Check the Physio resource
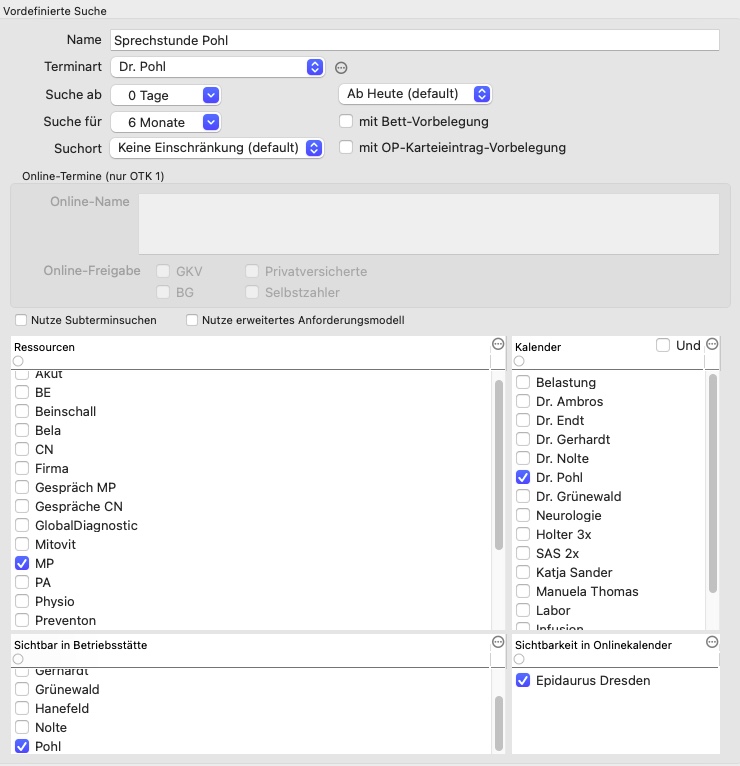The width and height of the screenshot is (740, 766). coord(21,601)
